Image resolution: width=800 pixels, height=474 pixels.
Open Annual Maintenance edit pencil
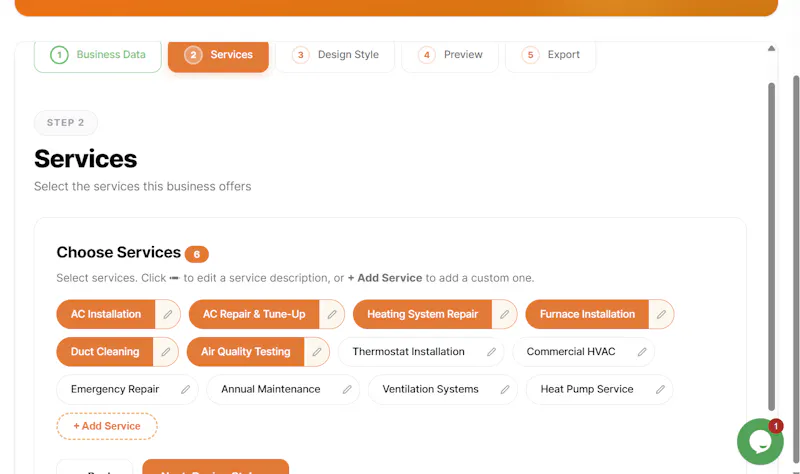coord(346,389)
